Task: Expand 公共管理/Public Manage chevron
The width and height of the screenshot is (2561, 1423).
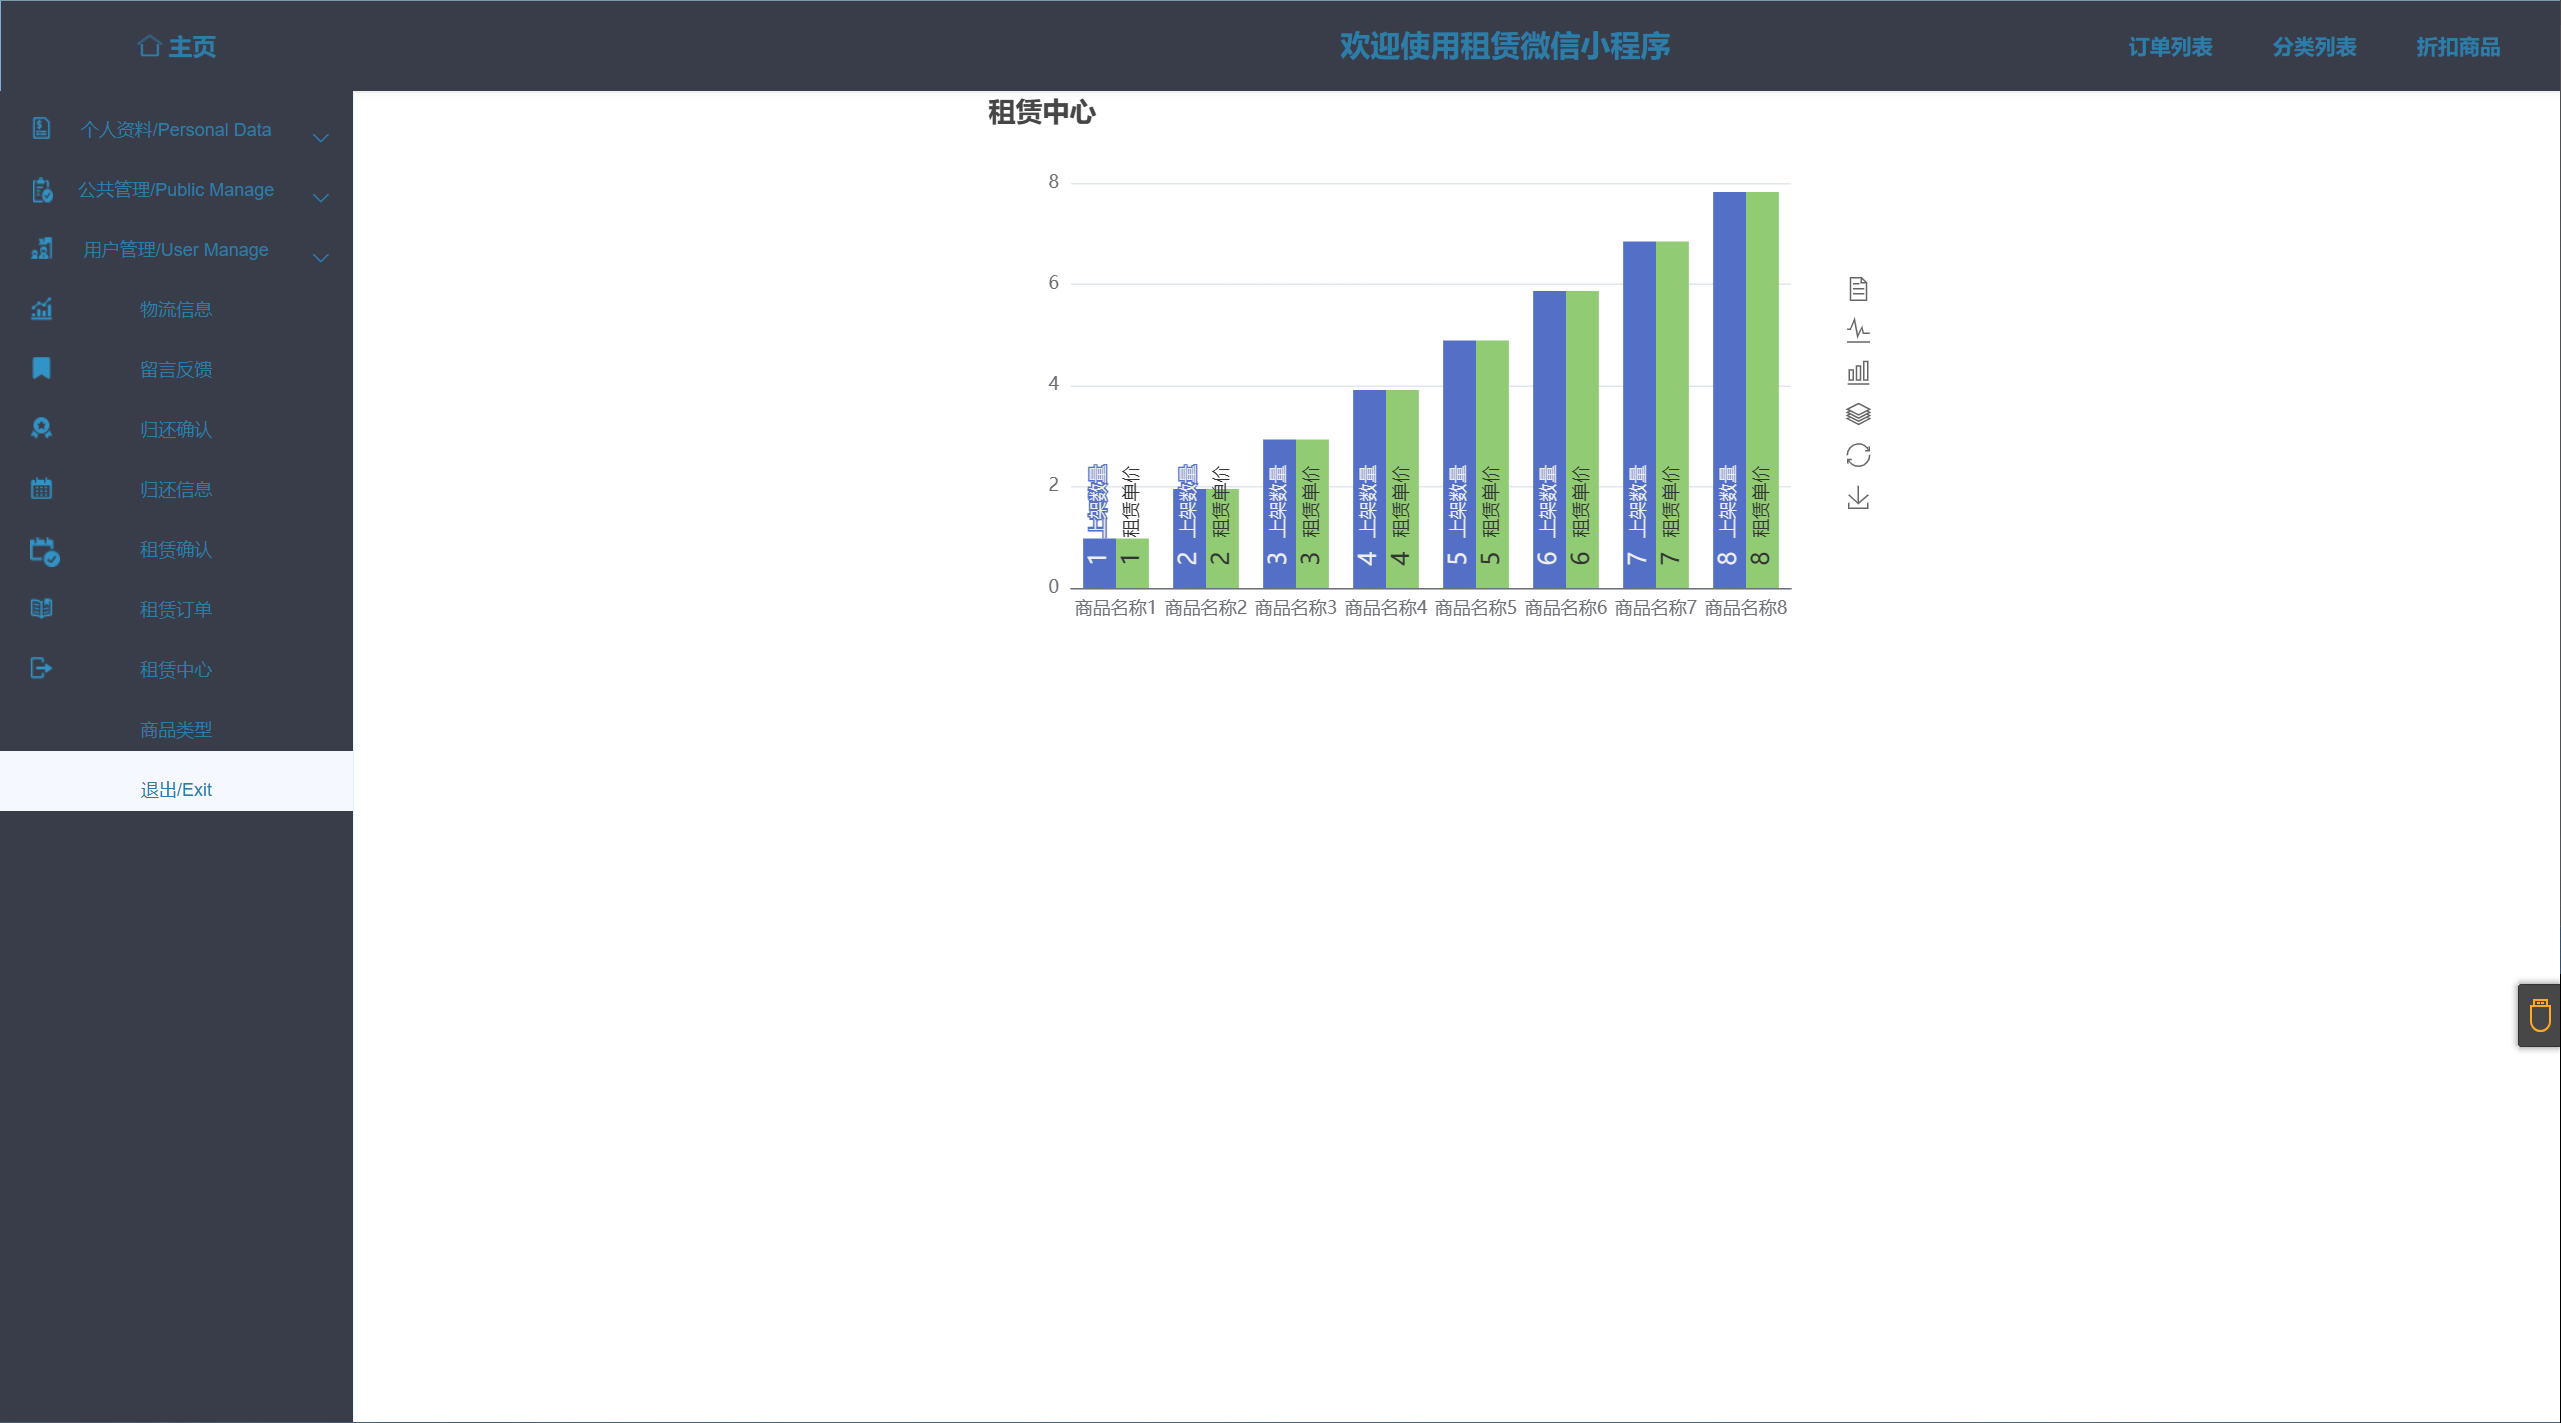Action: pos(320,197)
